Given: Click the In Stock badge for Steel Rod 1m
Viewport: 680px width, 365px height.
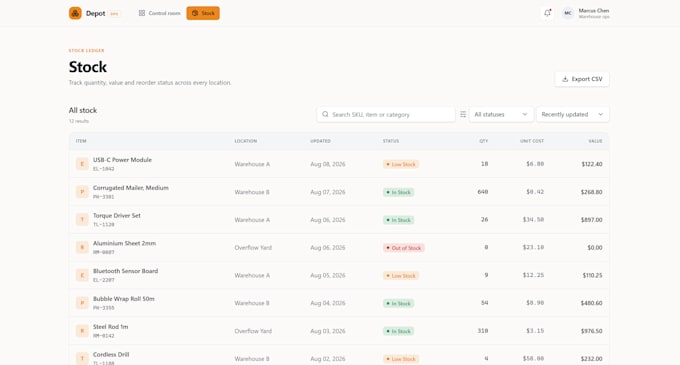Looking at the screenshot, I should coord(399,331).
